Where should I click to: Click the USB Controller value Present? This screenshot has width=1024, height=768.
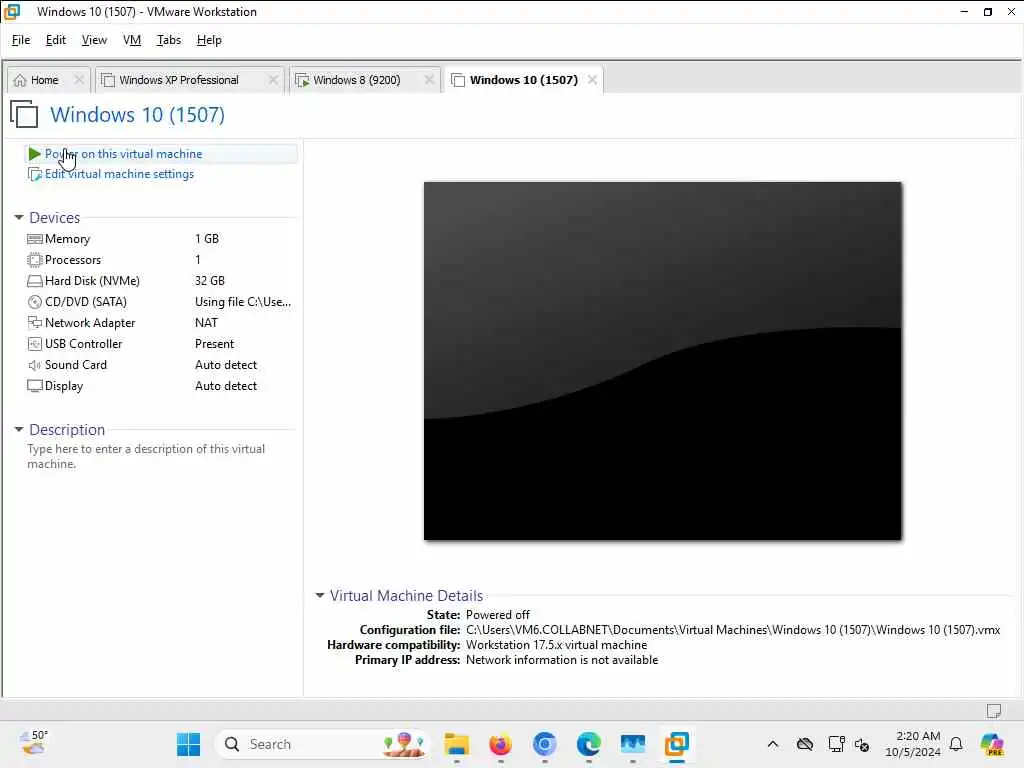click(214, 344)
